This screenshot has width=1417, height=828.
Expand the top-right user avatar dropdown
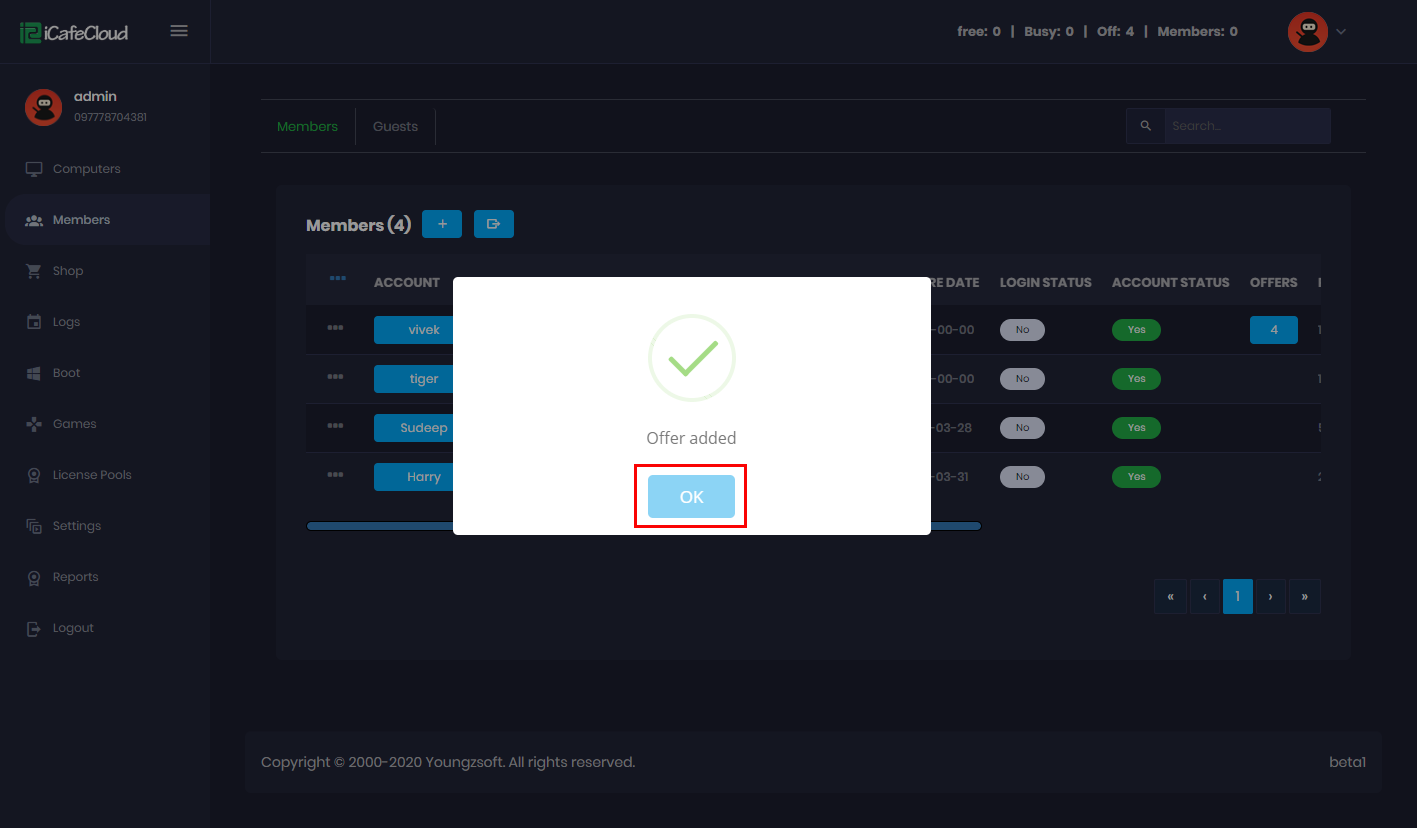pyautogui.click(x=1317, y=32)
